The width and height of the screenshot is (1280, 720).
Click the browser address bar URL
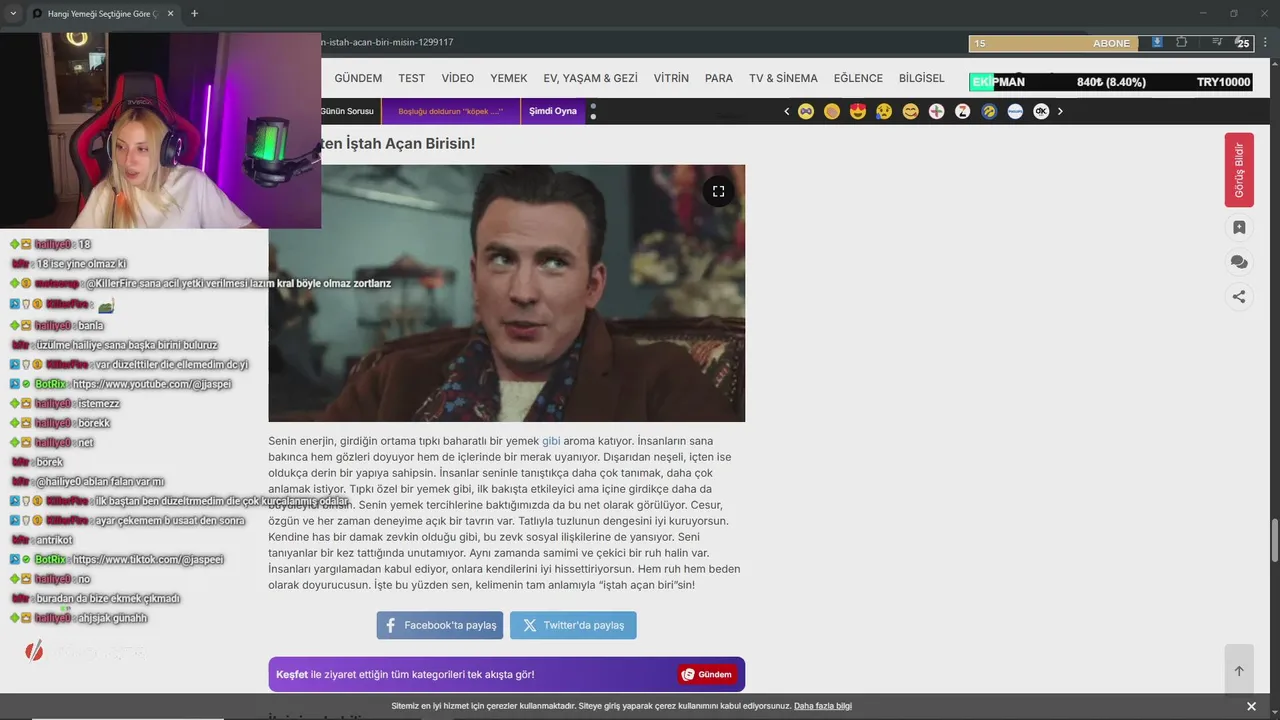pyautogui.click(x=390, y=42)
